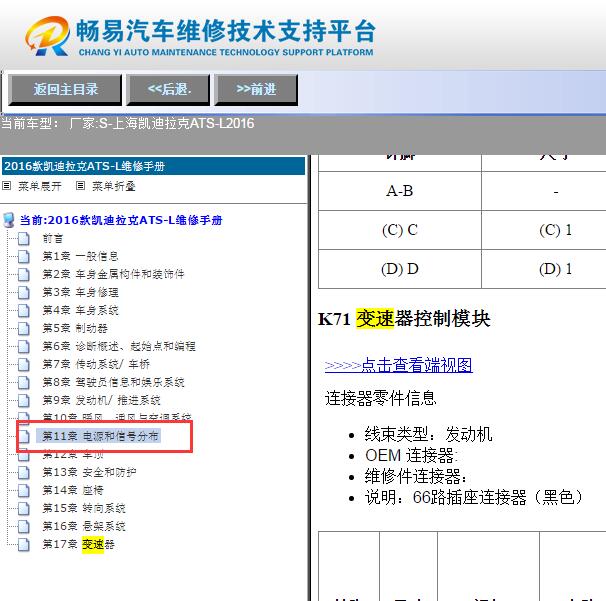Screen dimensions: 606x601
Task: Click the 维修件连接器 bullet
Action: tap(416, 476)
